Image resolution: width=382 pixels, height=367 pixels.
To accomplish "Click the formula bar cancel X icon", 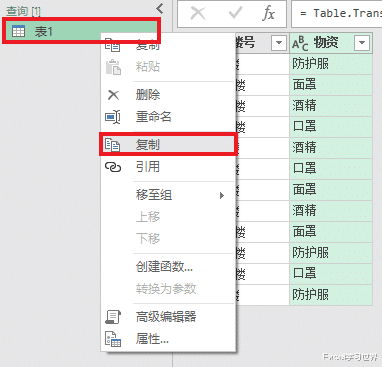I will (x=198, y=14).
